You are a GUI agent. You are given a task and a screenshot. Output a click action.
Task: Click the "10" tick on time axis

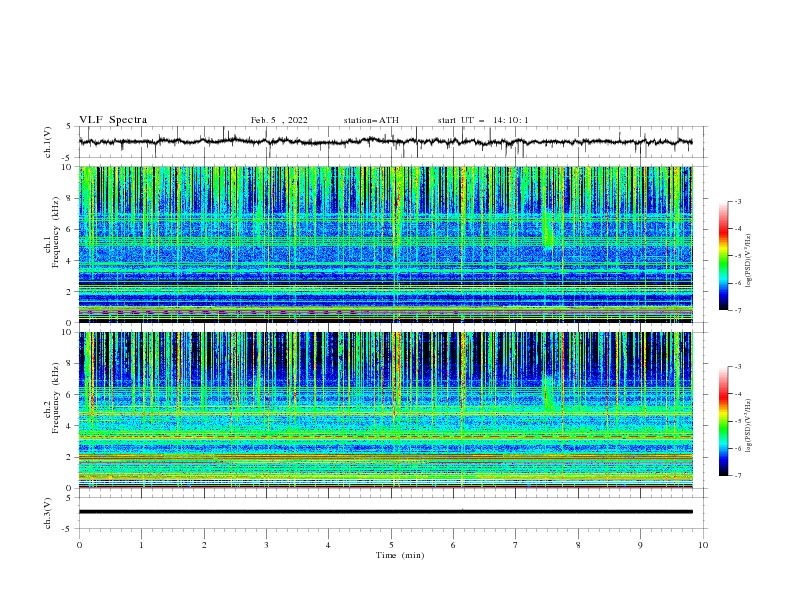point(703,545)
